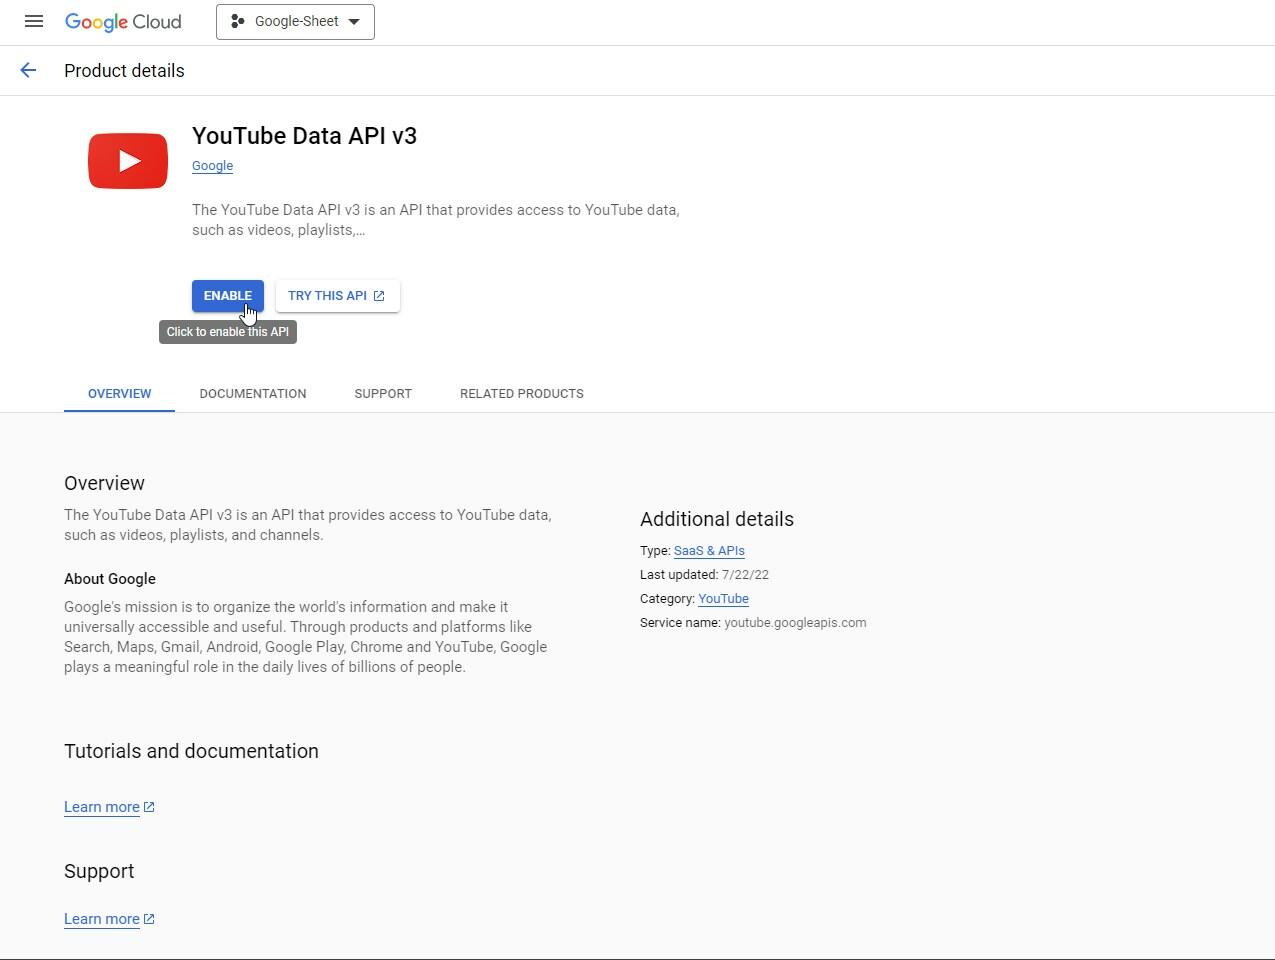Open TRY THIS API in a new tab
This screenshot has height=960, width=1275.
330,295
